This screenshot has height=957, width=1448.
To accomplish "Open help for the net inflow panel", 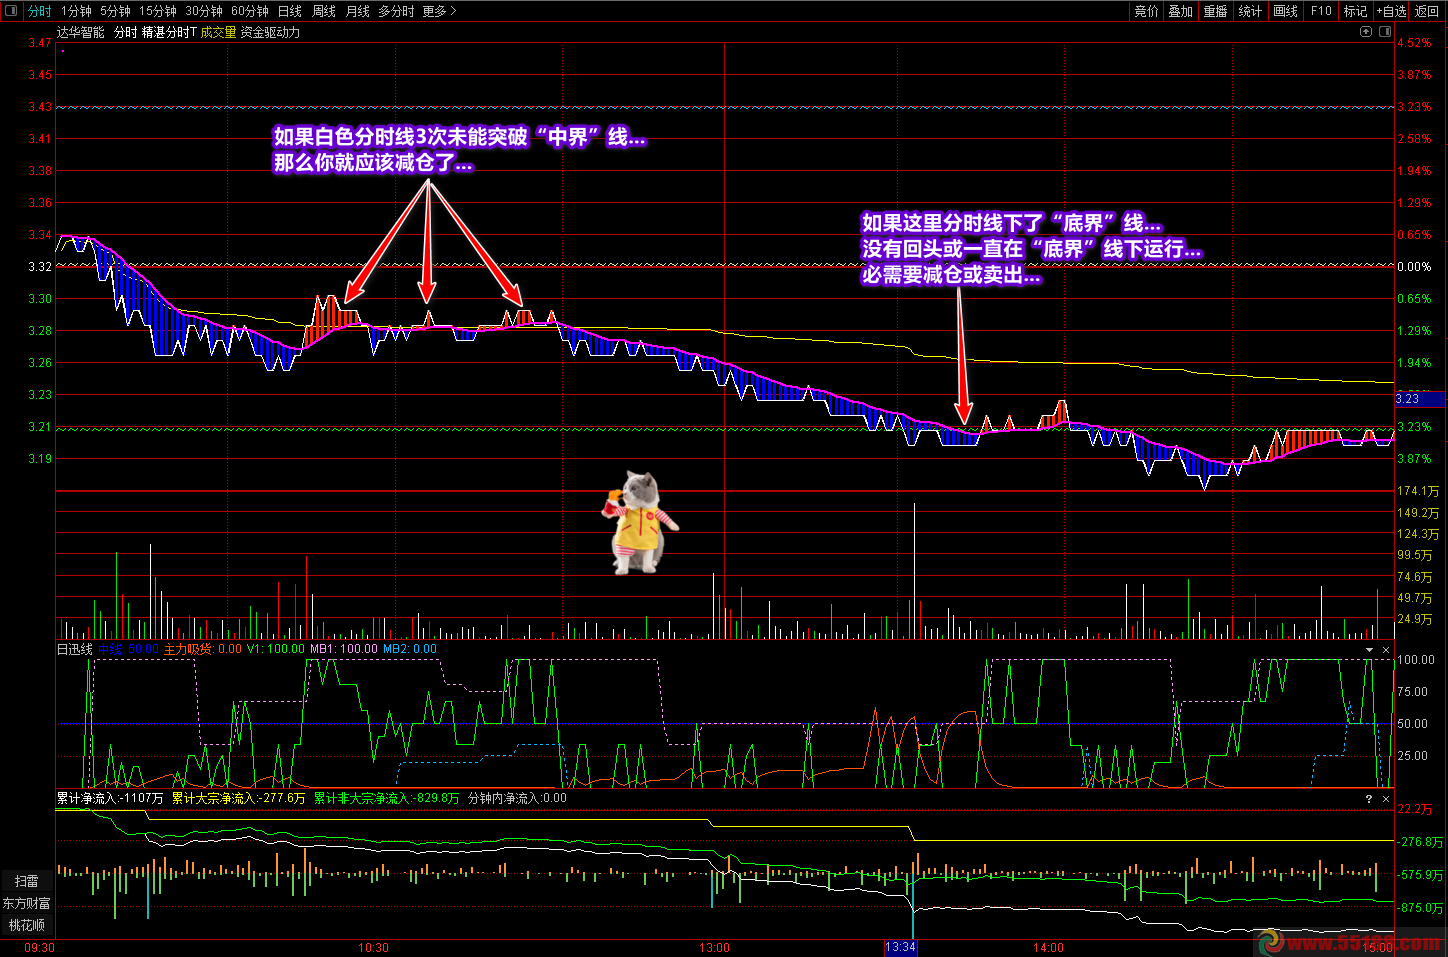I will 1369,799.
